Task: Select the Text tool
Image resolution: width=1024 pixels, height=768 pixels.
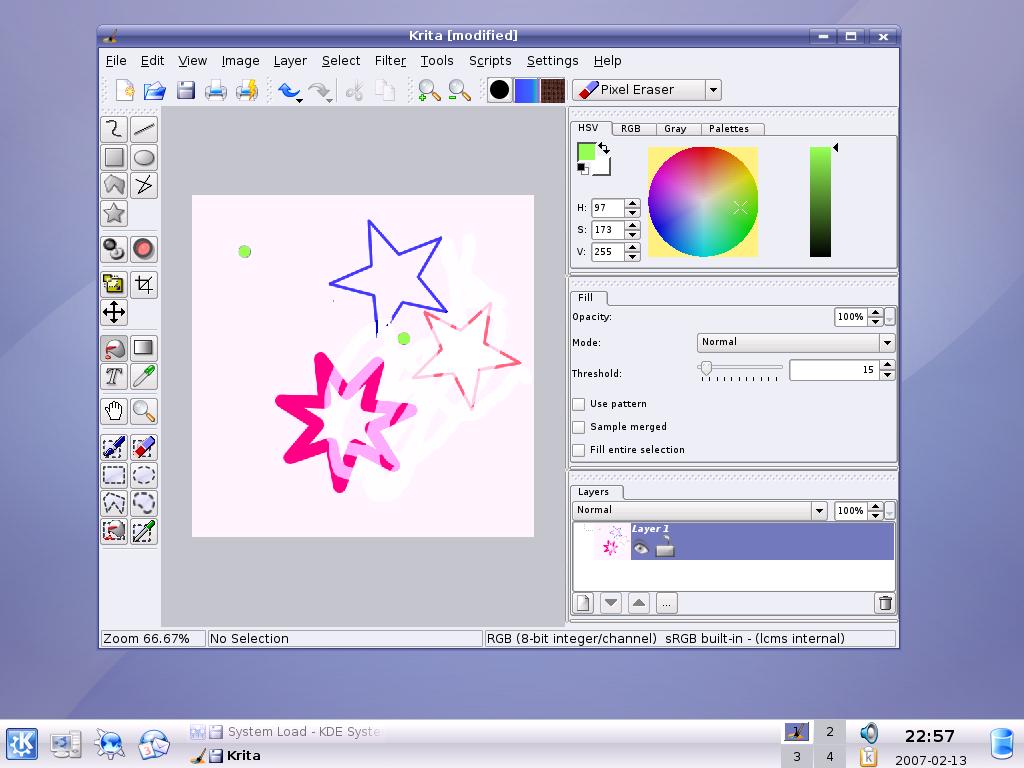Action: 114,376
